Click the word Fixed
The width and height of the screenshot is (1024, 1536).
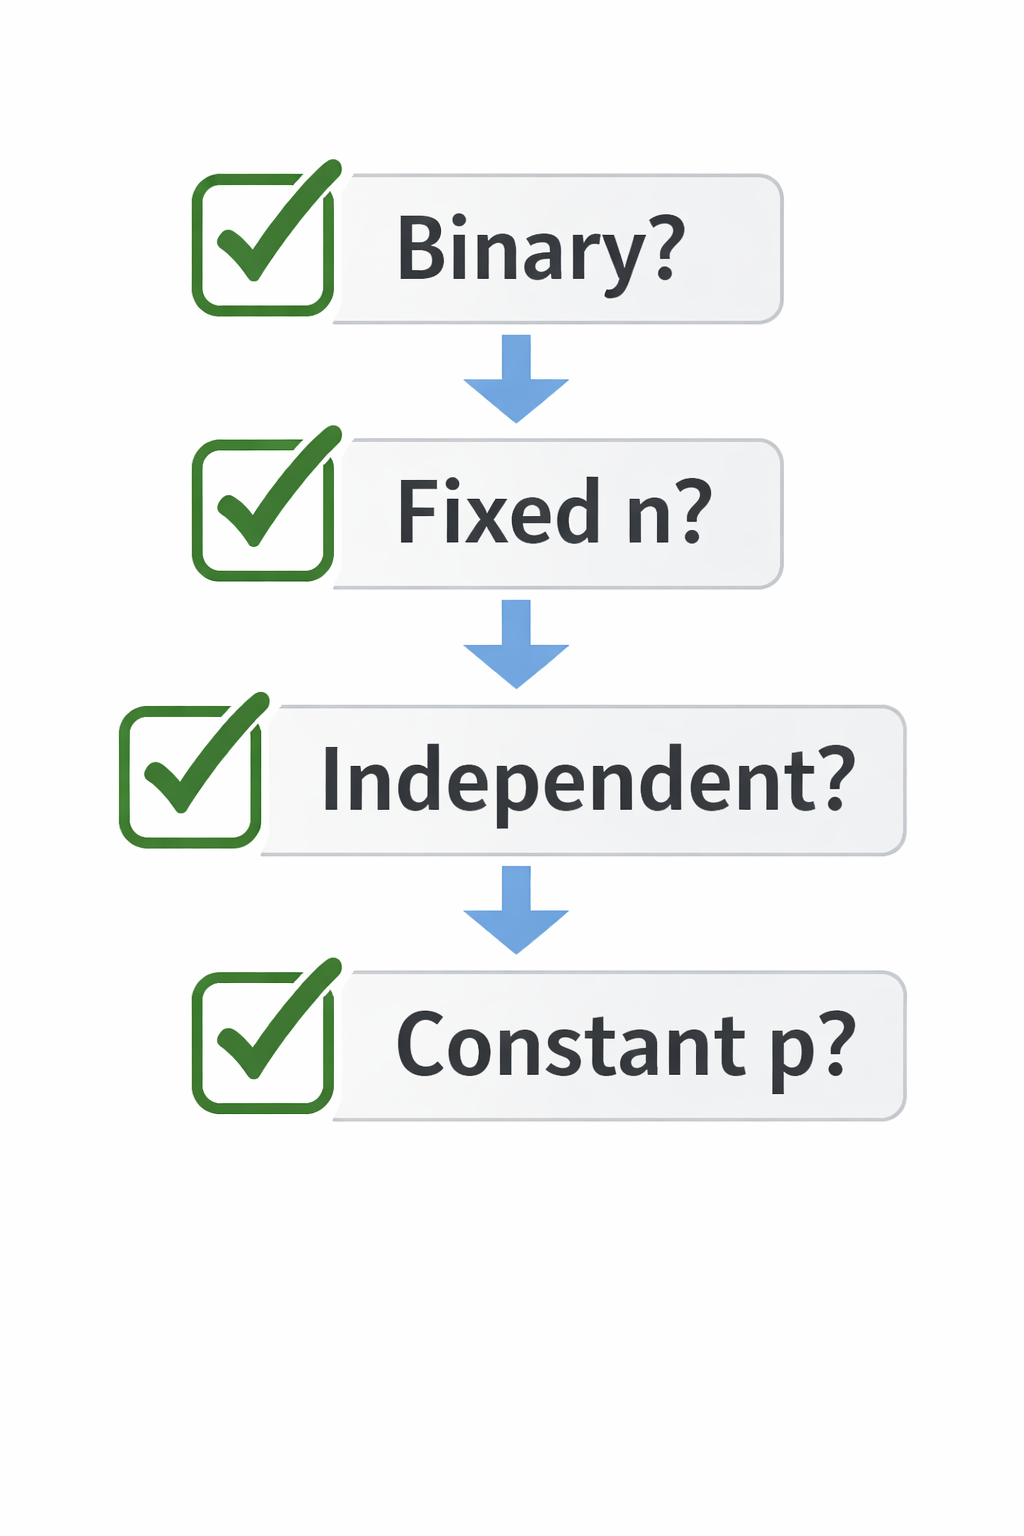(498, 512)
